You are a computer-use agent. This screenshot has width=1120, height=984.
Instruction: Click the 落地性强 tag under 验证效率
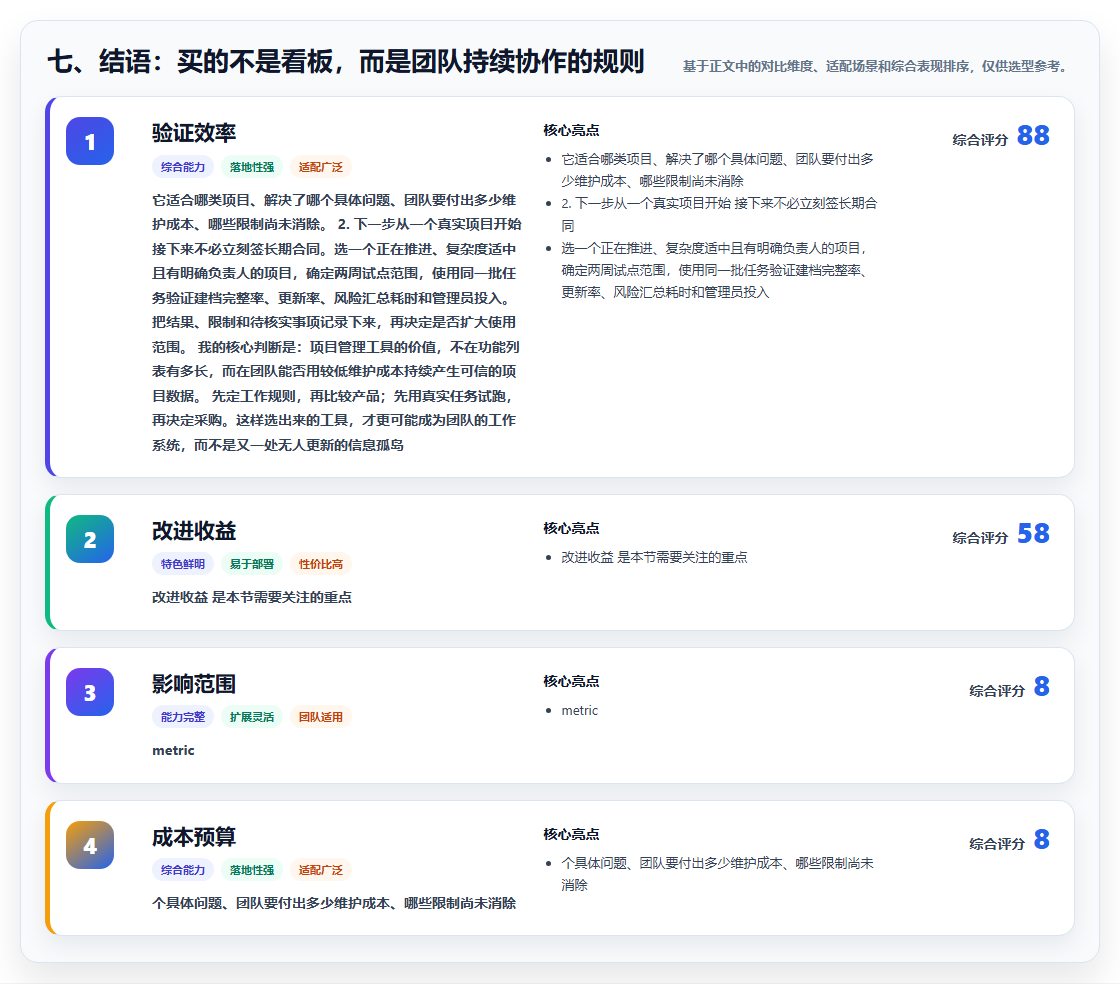coord(252,167)
